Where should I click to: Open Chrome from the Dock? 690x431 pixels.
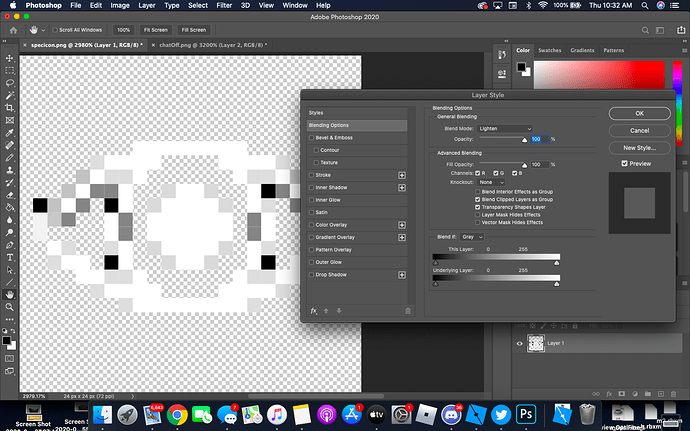[177, 414]
